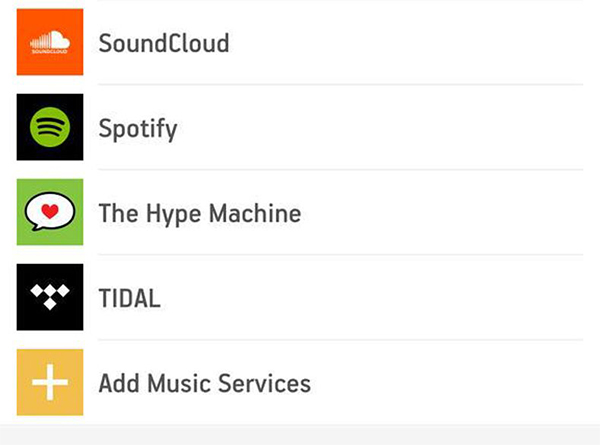Image resolution: width=600 pixels, height=445 pixels.
Task: Click the gray bar below the list
Action: tap(300, 434)
